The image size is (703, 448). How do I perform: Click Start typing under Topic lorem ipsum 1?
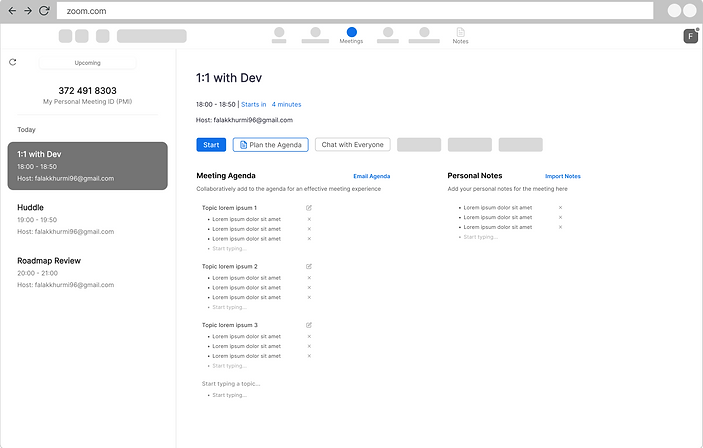pos(229,248)
